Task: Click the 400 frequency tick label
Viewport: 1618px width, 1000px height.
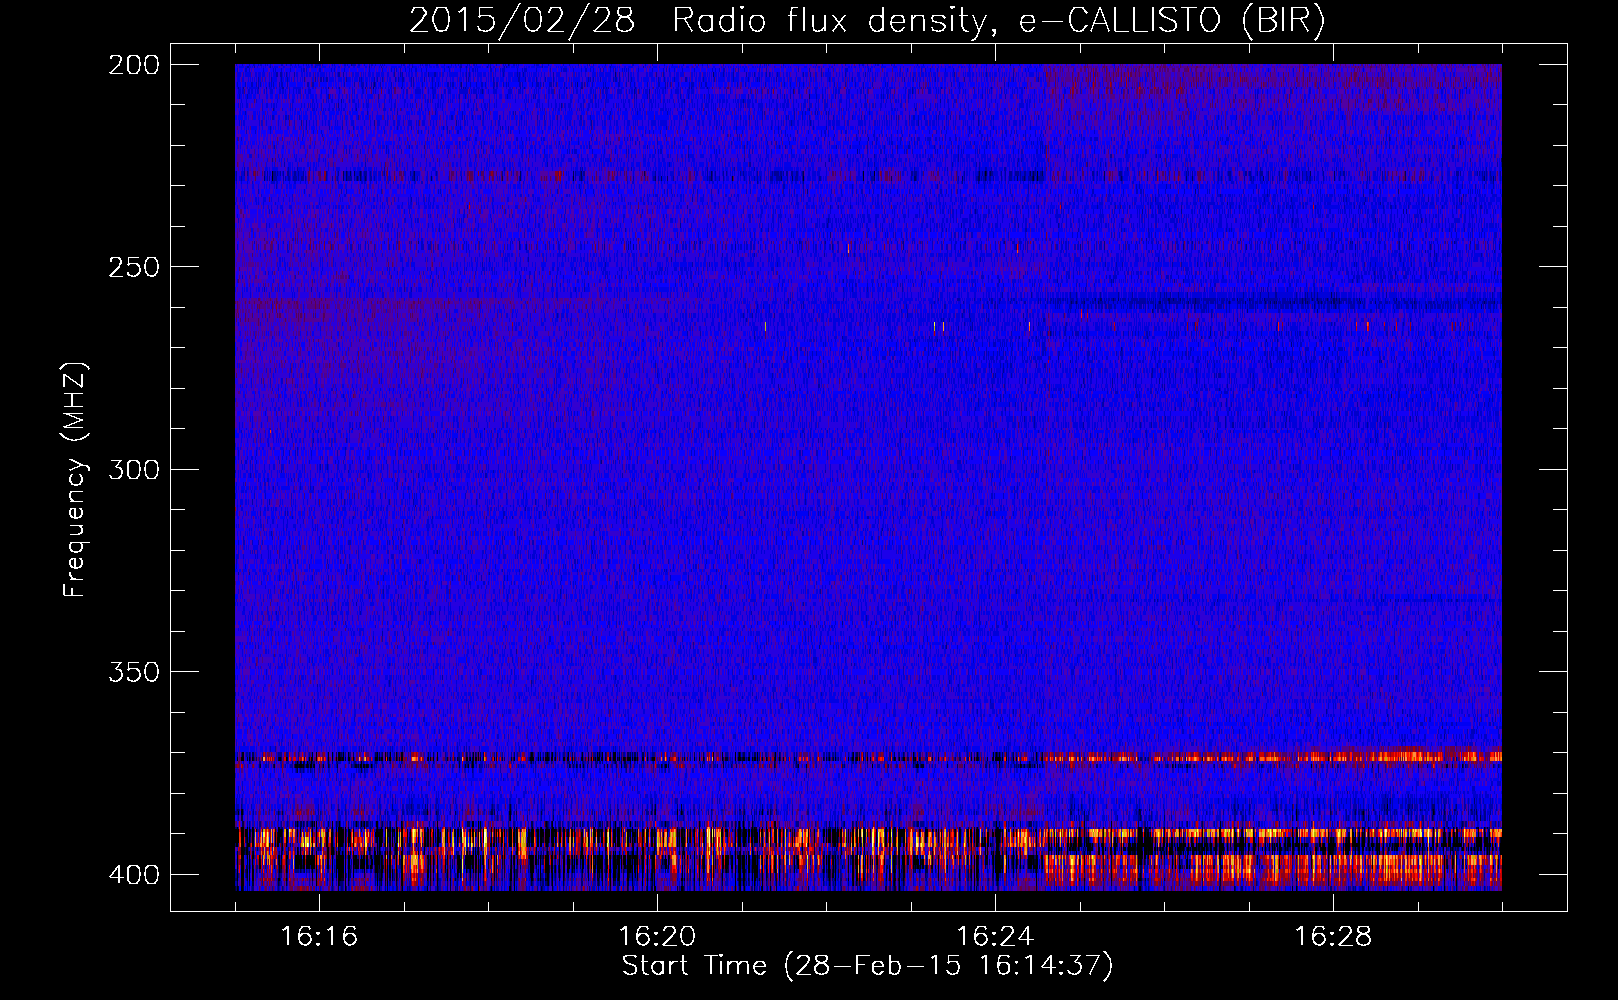Action: tap(133, 874)
